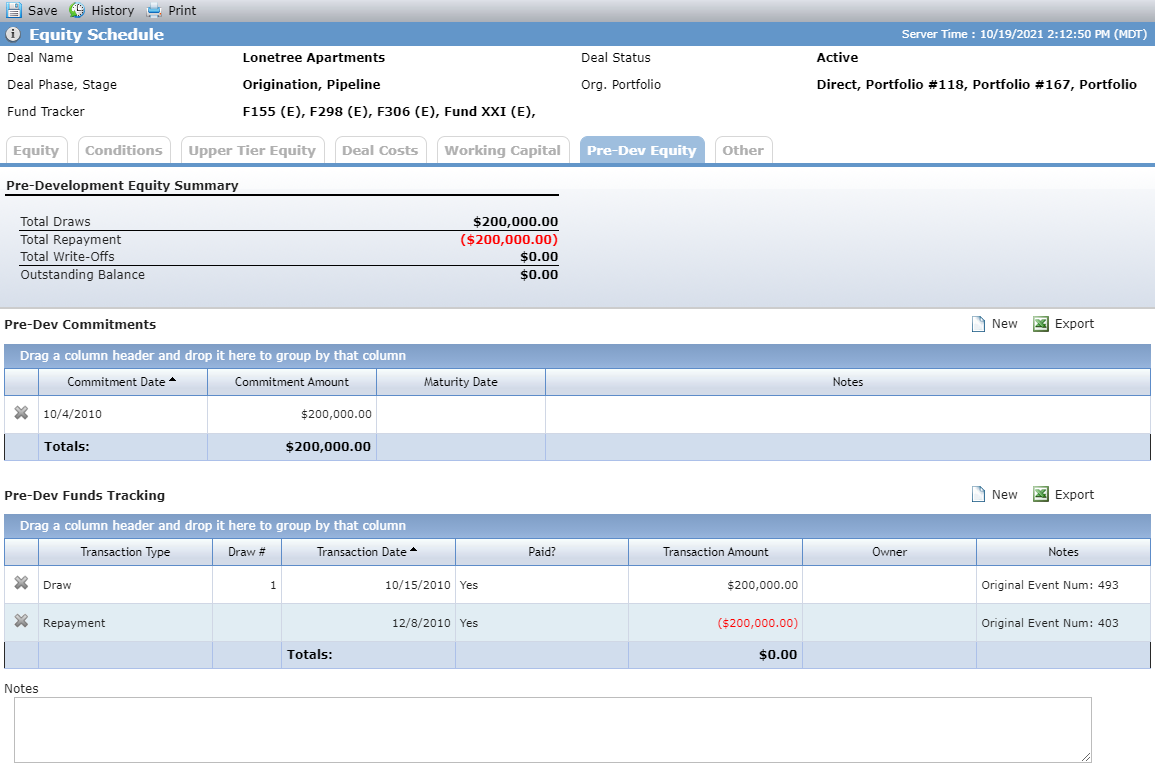Go to Upper Tier Equity tab

[x=252, y=150]
